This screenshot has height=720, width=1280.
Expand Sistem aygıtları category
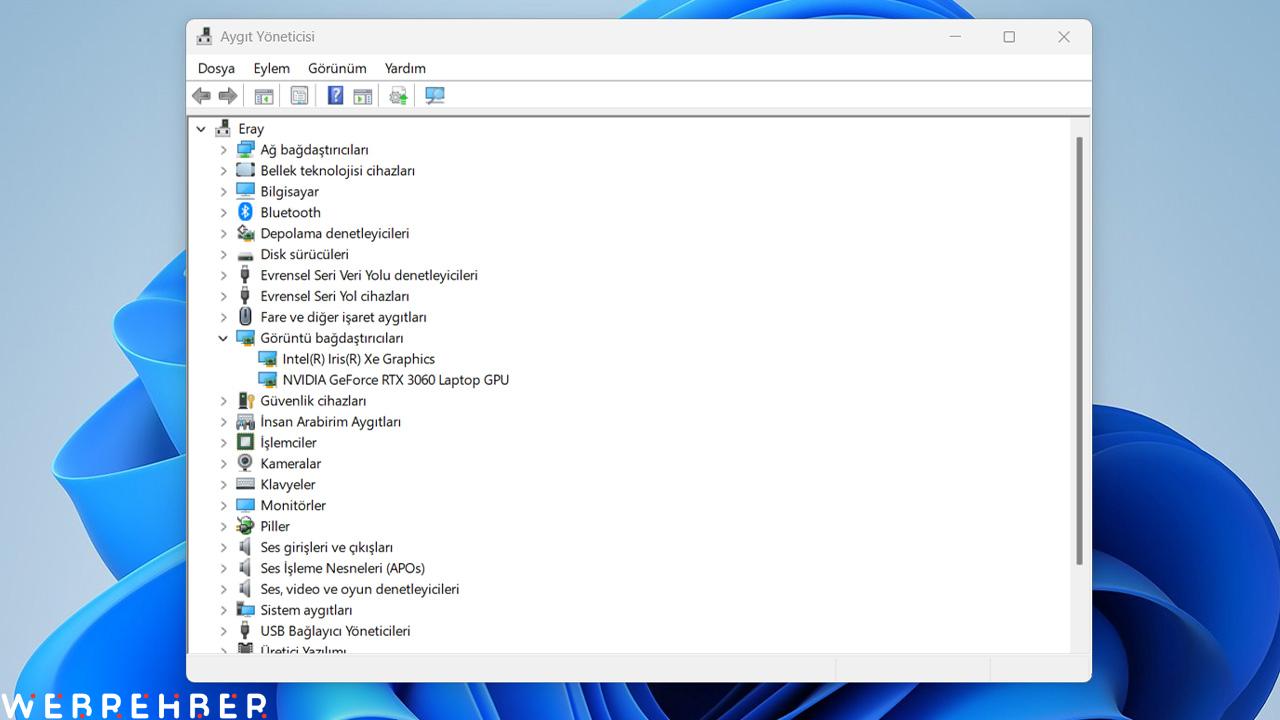223,610
